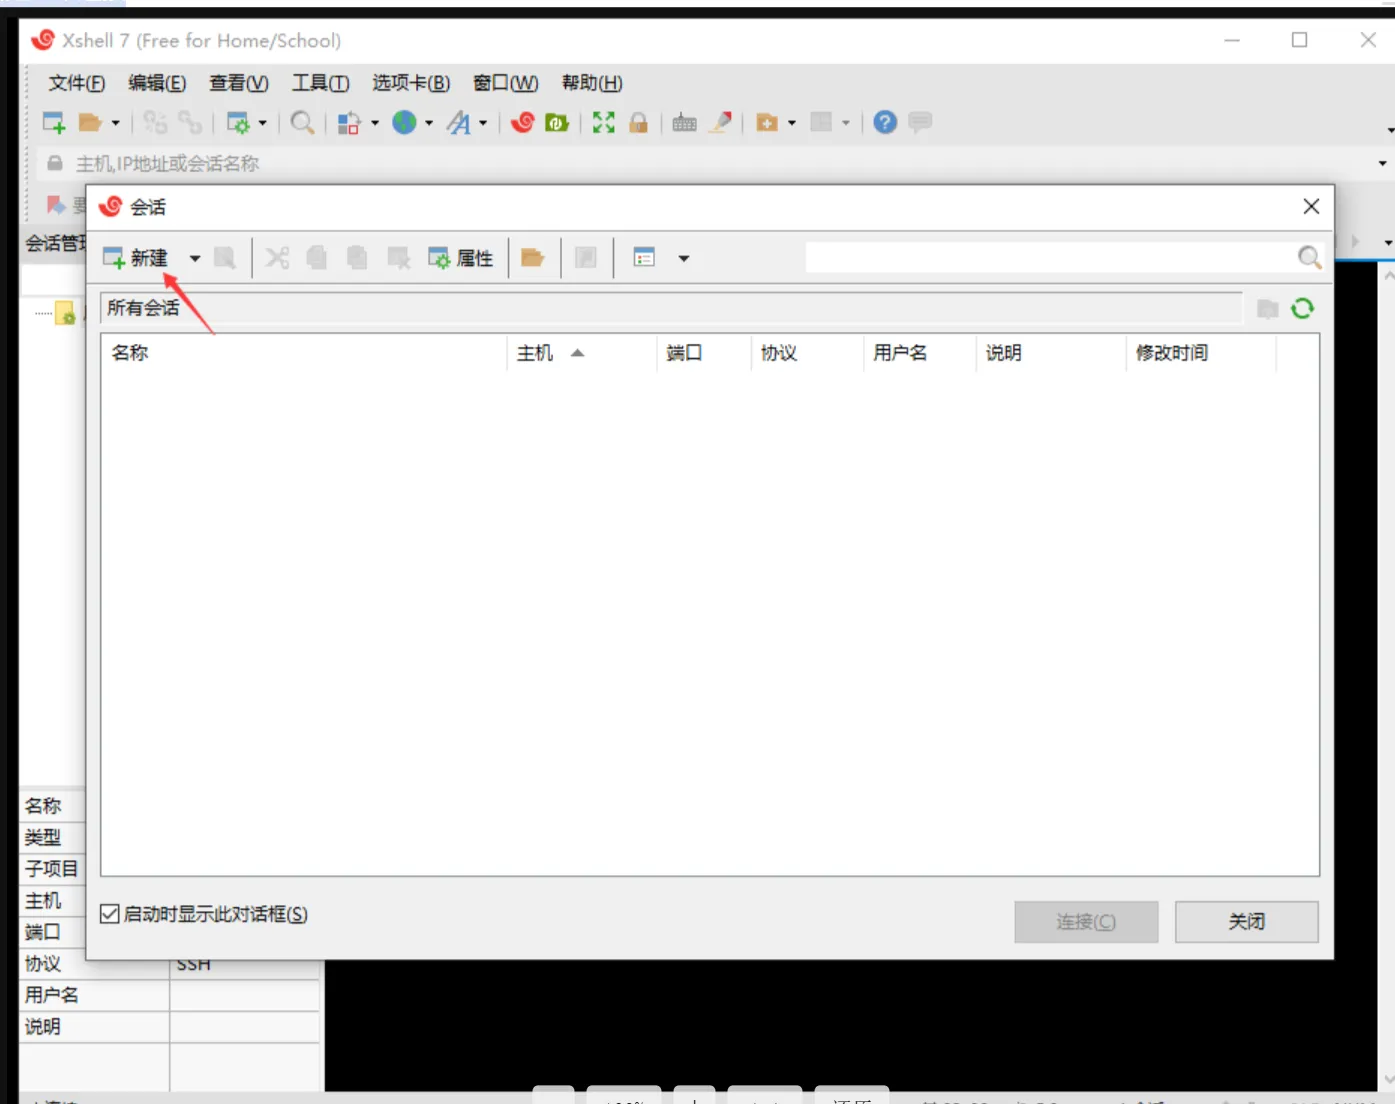Expand the view mode drop-down arrow in Sessions dialog
Image resolution: width=1395 pixels, height=1104 pixels.
[684, 259]
